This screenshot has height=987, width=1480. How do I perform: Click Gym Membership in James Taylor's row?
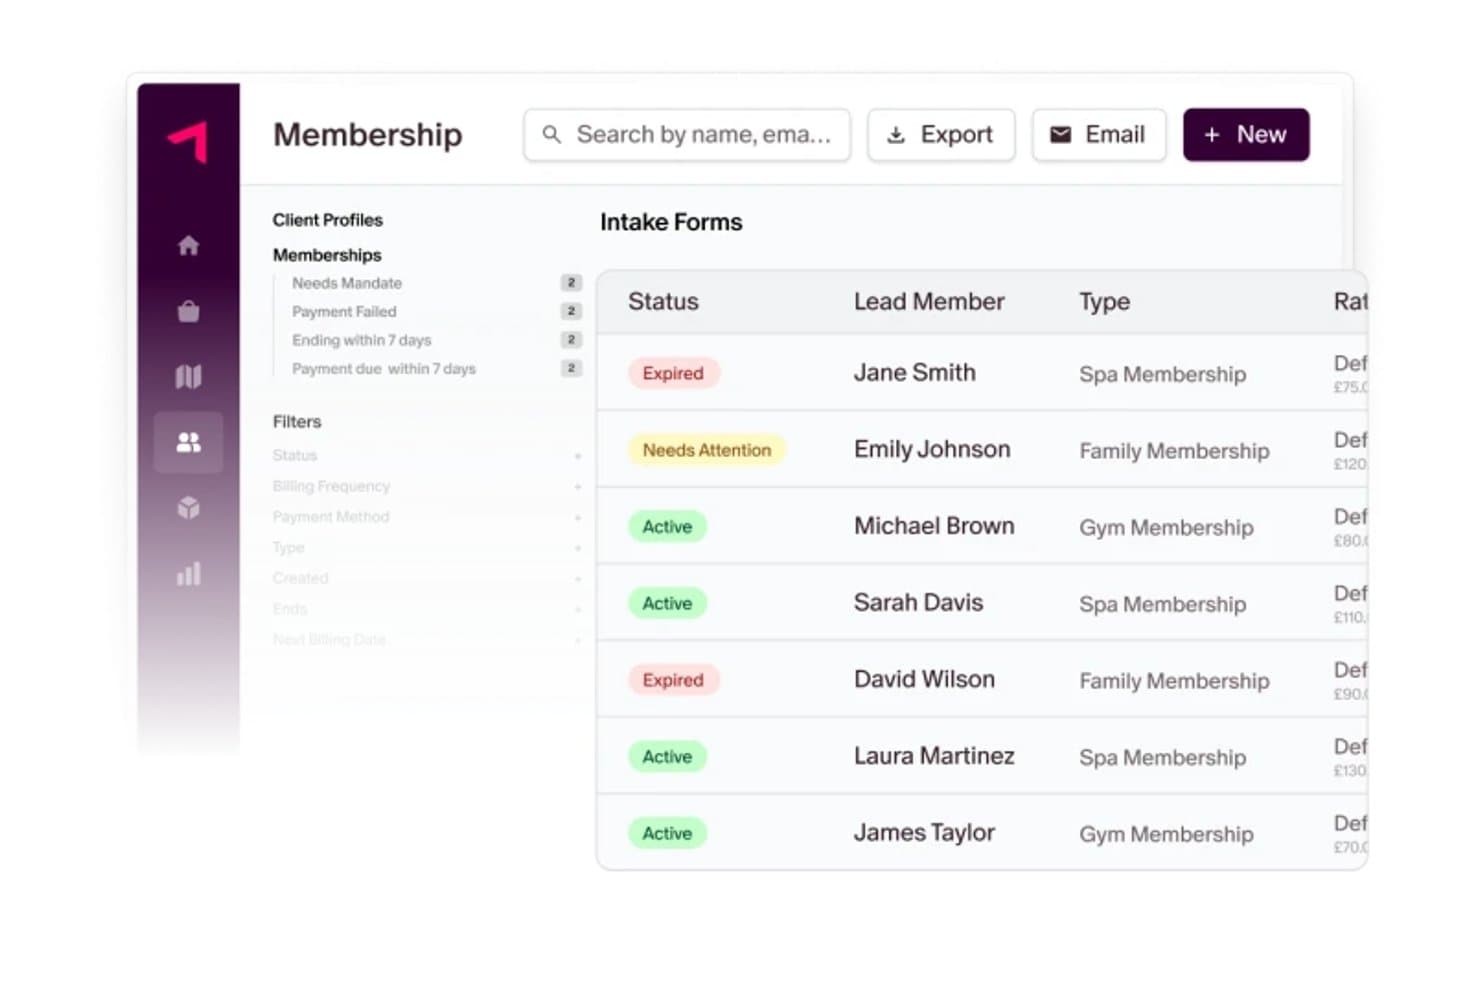pyautogui.click(x=1166, y=834)
